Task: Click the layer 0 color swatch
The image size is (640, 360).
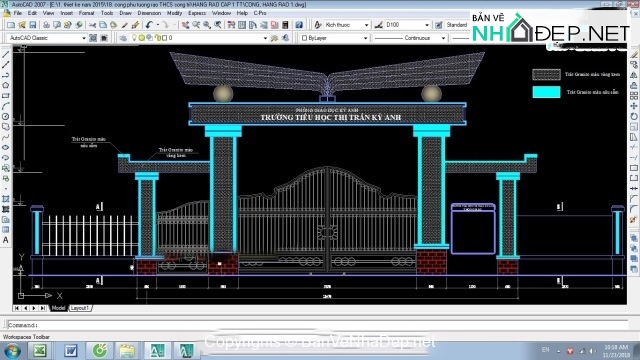Action: coord(164,38)
